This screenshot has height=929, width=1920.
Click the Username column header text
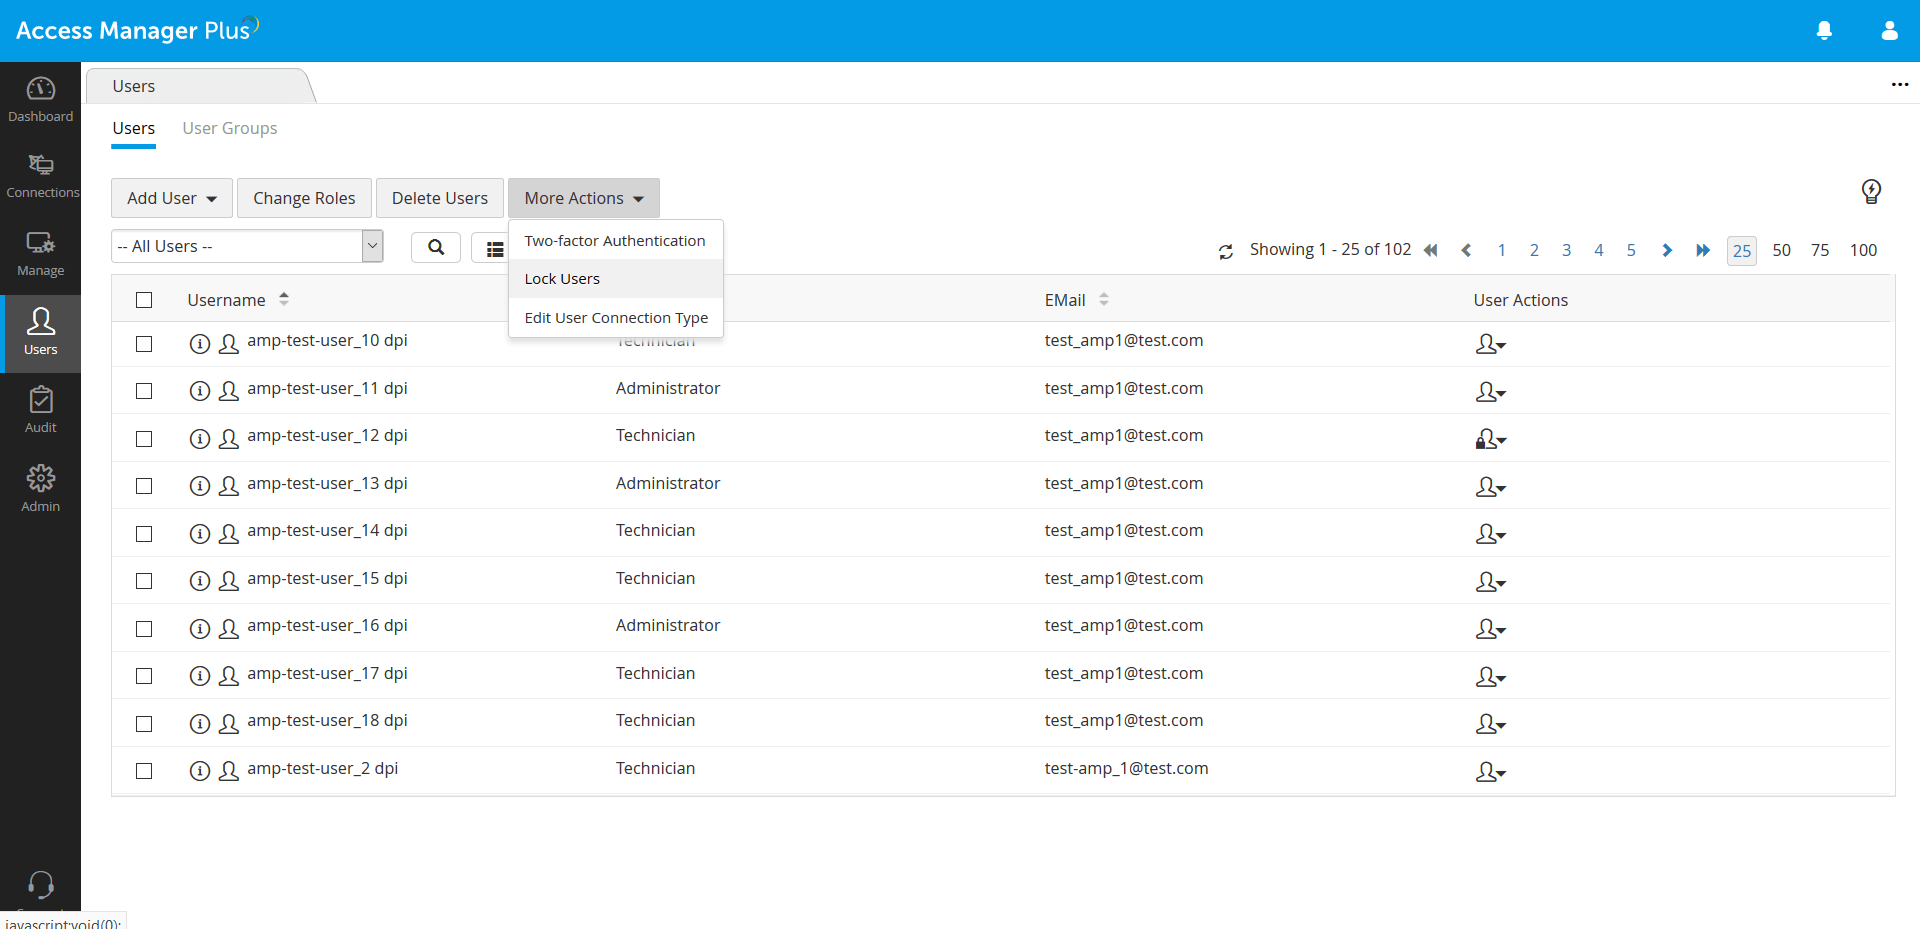tap(226, 300)
